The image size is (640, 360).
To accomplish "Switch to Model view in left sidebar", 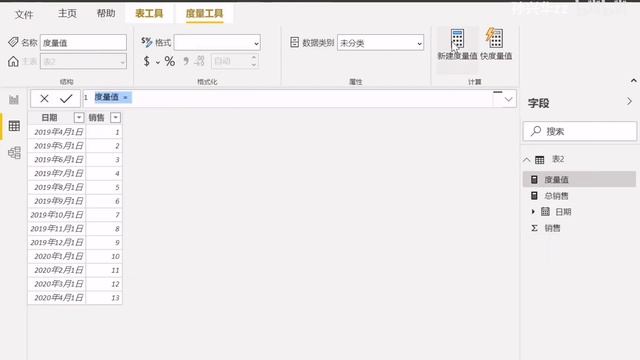I will (x=14, y=153).
